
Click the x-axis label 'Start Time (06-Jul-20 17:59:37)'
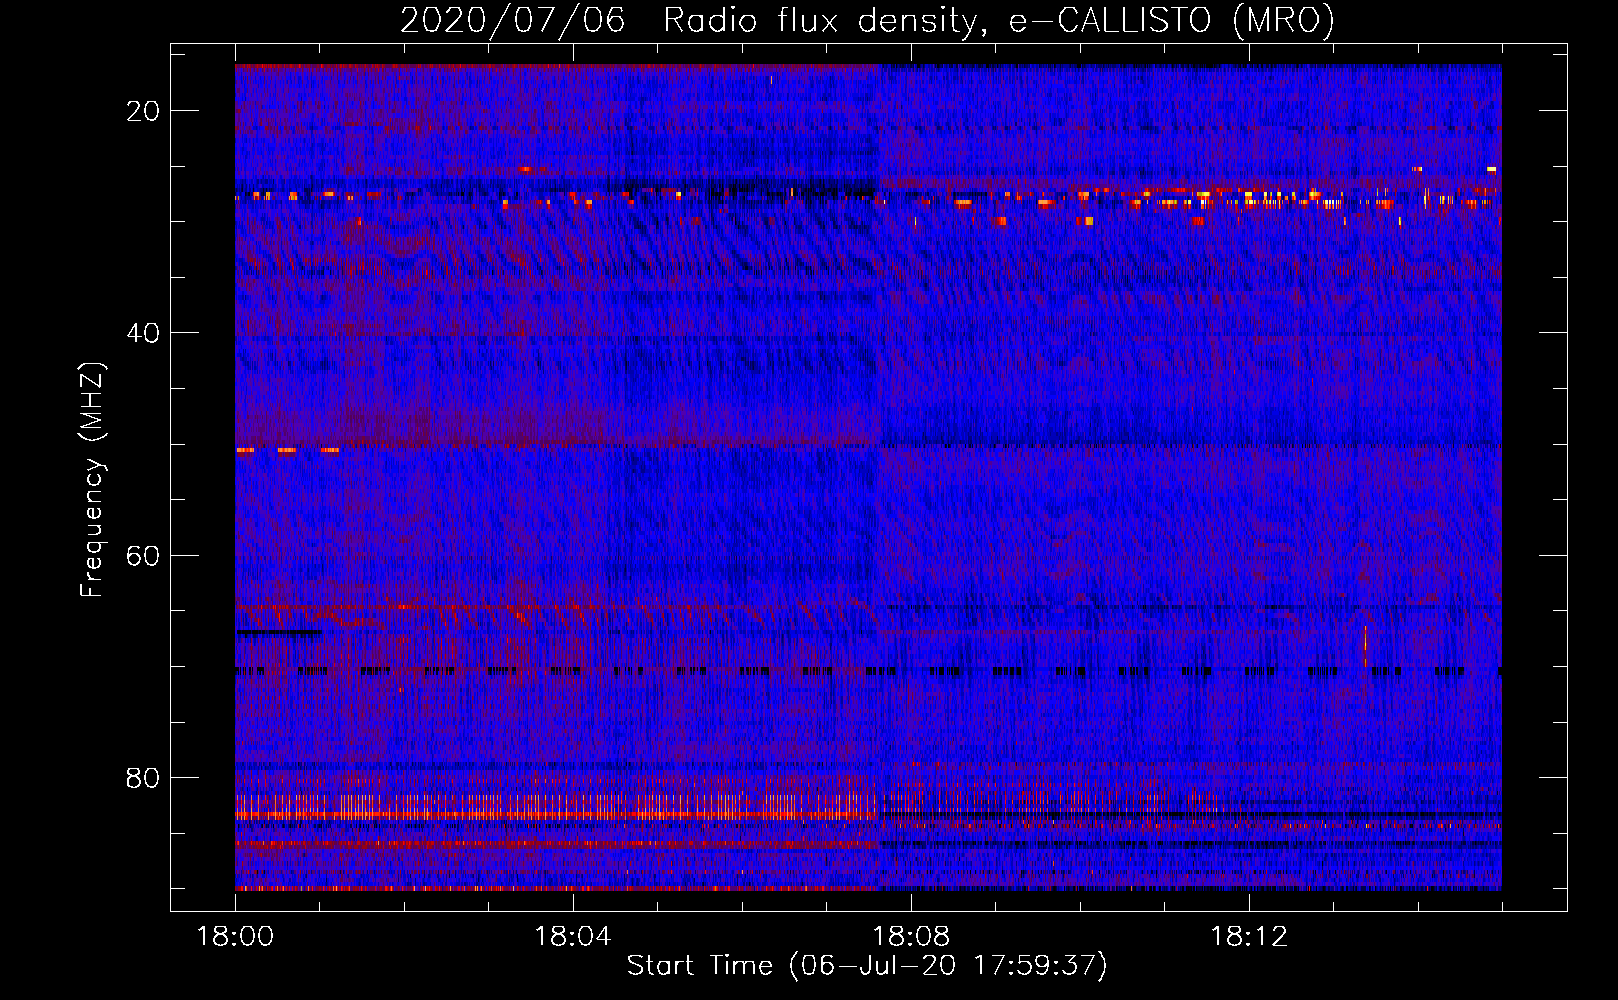867,966
